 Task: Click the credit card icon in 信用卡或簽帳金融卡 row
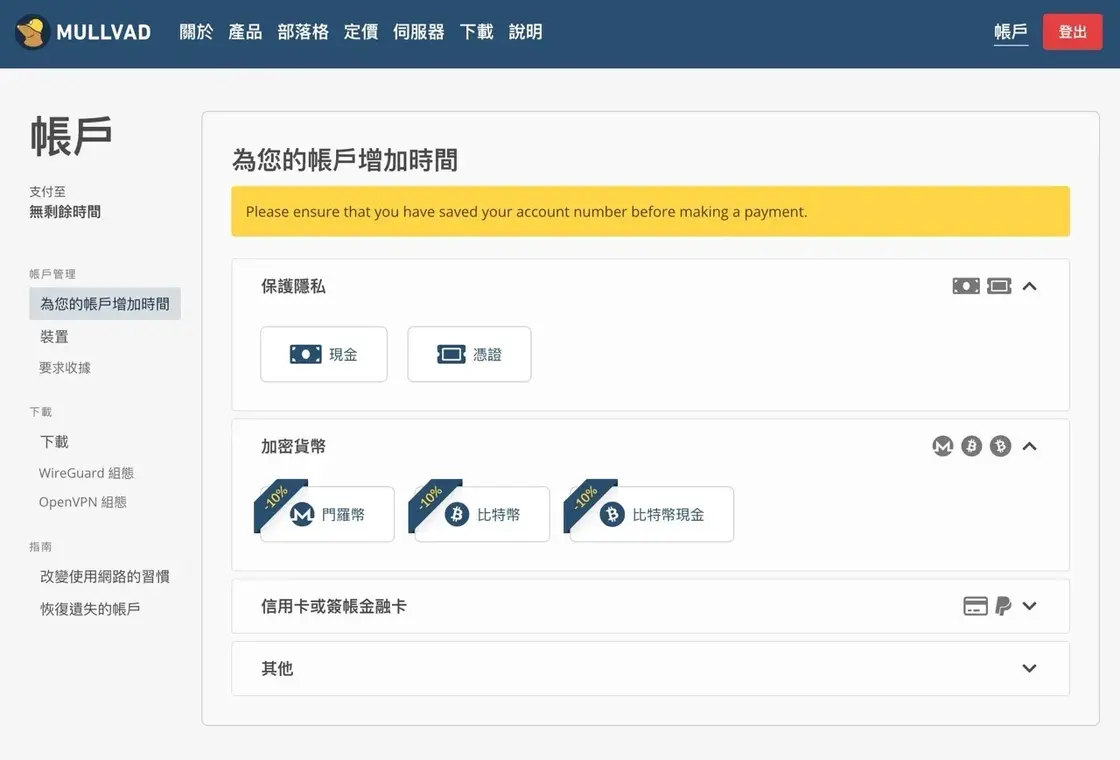point(975,606)
